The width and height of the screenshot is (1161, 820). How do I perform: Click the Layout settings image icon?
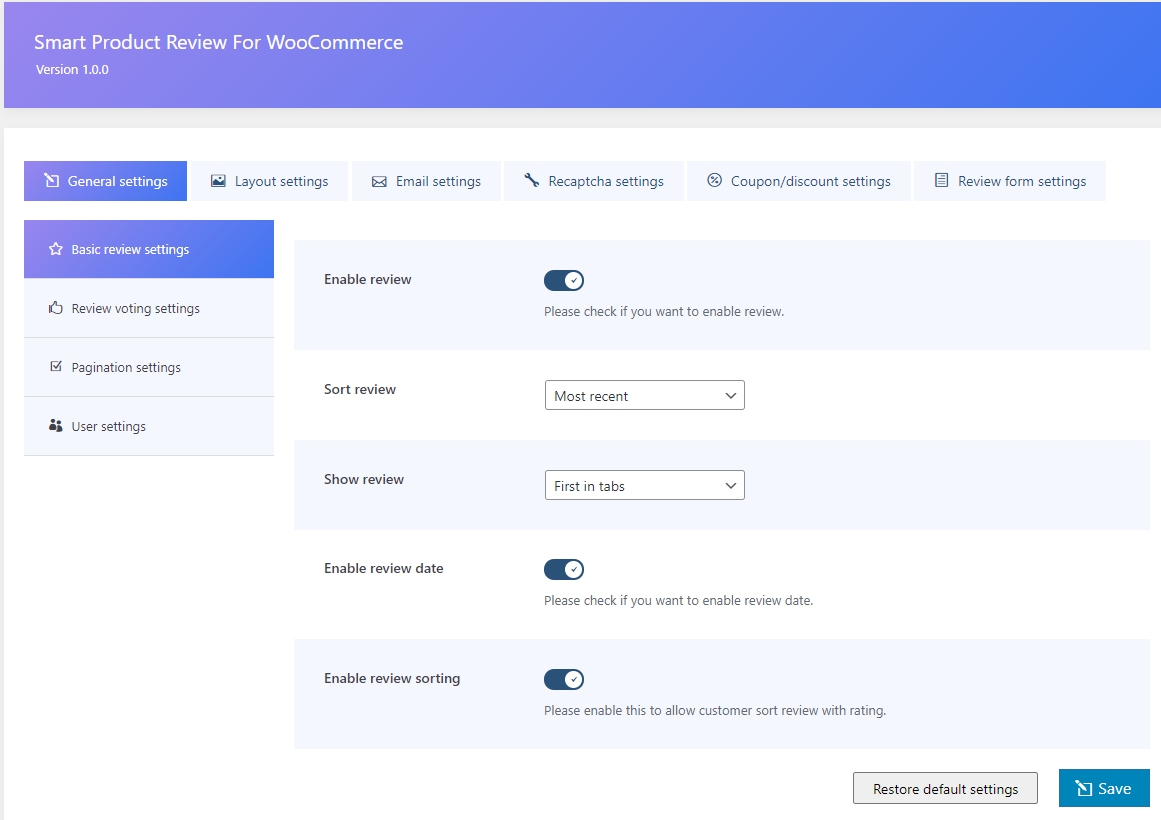[x=218, y=181]
